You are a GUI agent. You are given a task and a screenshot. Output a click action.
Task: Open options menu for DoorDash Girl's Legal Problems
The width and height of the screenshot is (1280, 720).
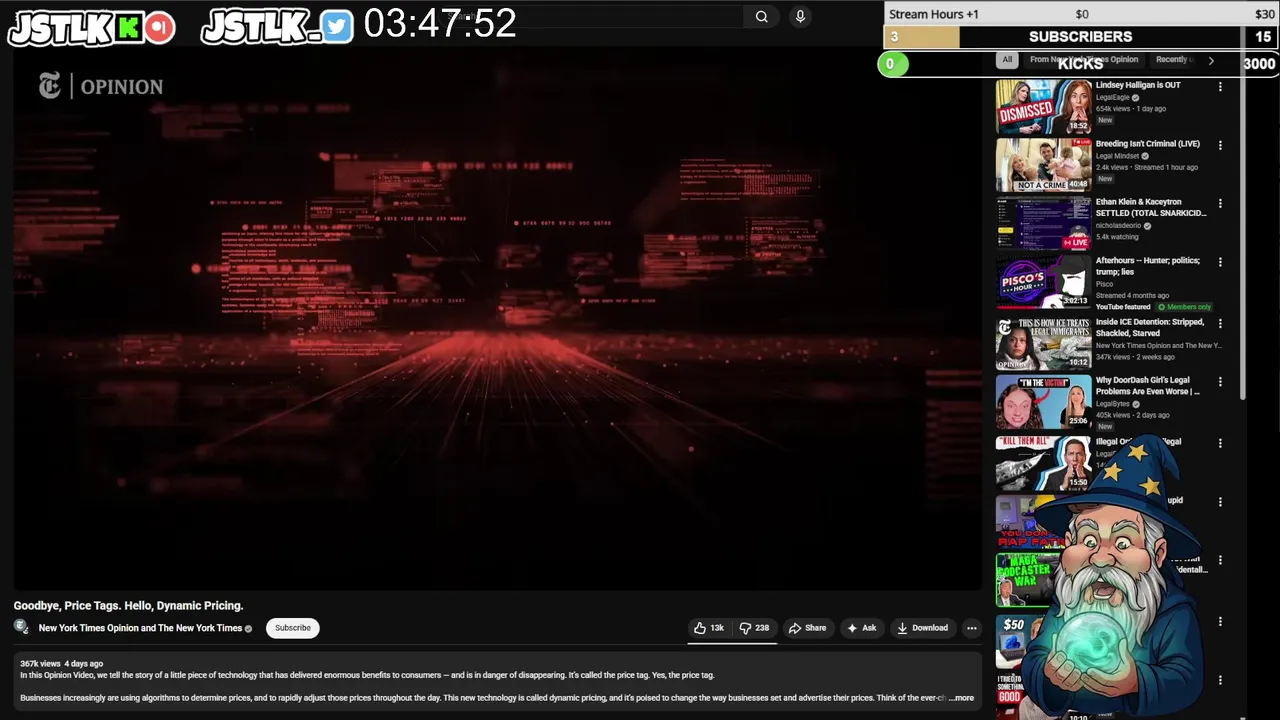point(1220,382)
